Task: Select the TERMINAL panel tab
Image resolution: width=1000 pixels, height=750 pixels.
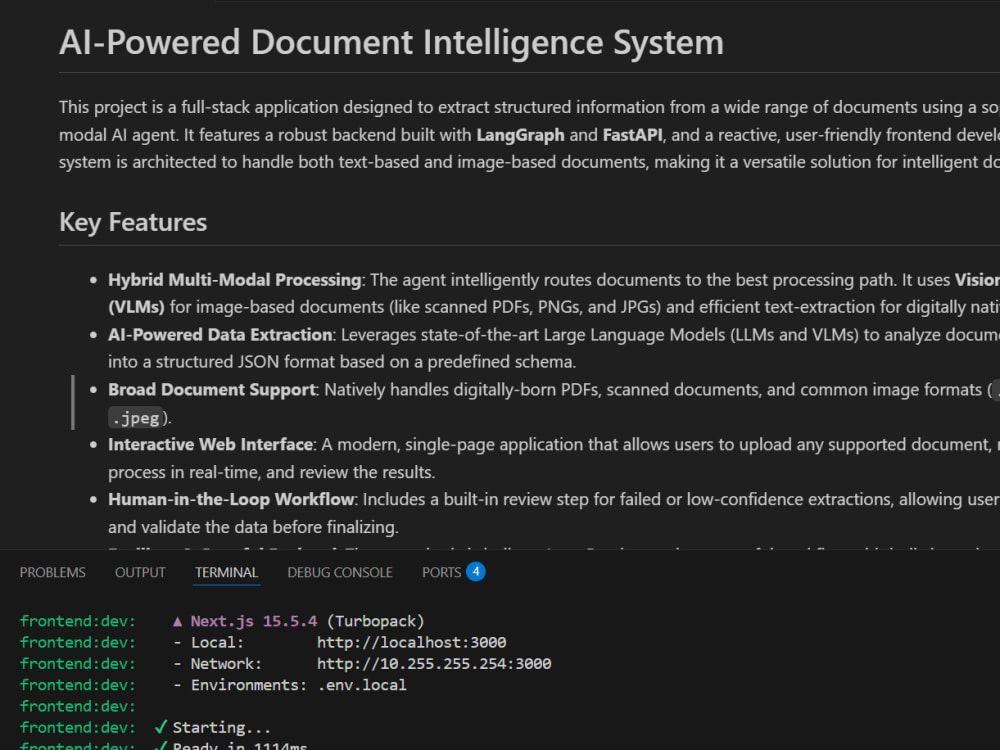Action: tap(226, 573)
